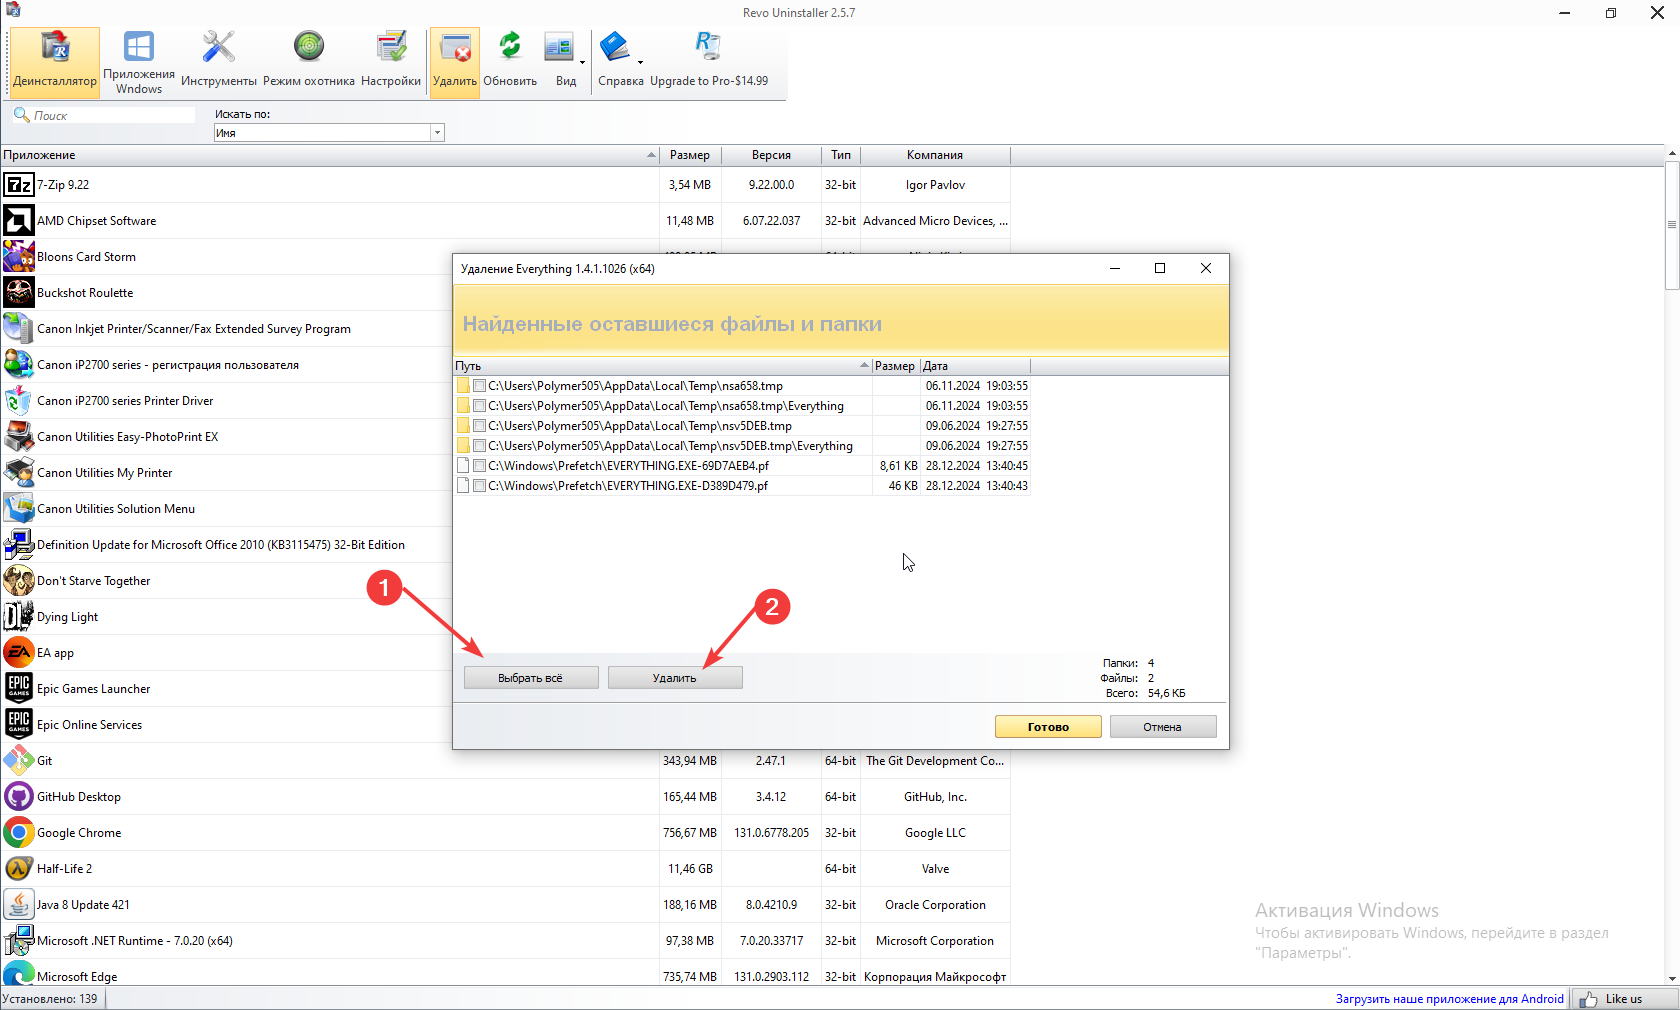Click Upgrade to Pro-$14.99 icon
Viewport: 1680px width, 1010px height.
click(708, 47)
